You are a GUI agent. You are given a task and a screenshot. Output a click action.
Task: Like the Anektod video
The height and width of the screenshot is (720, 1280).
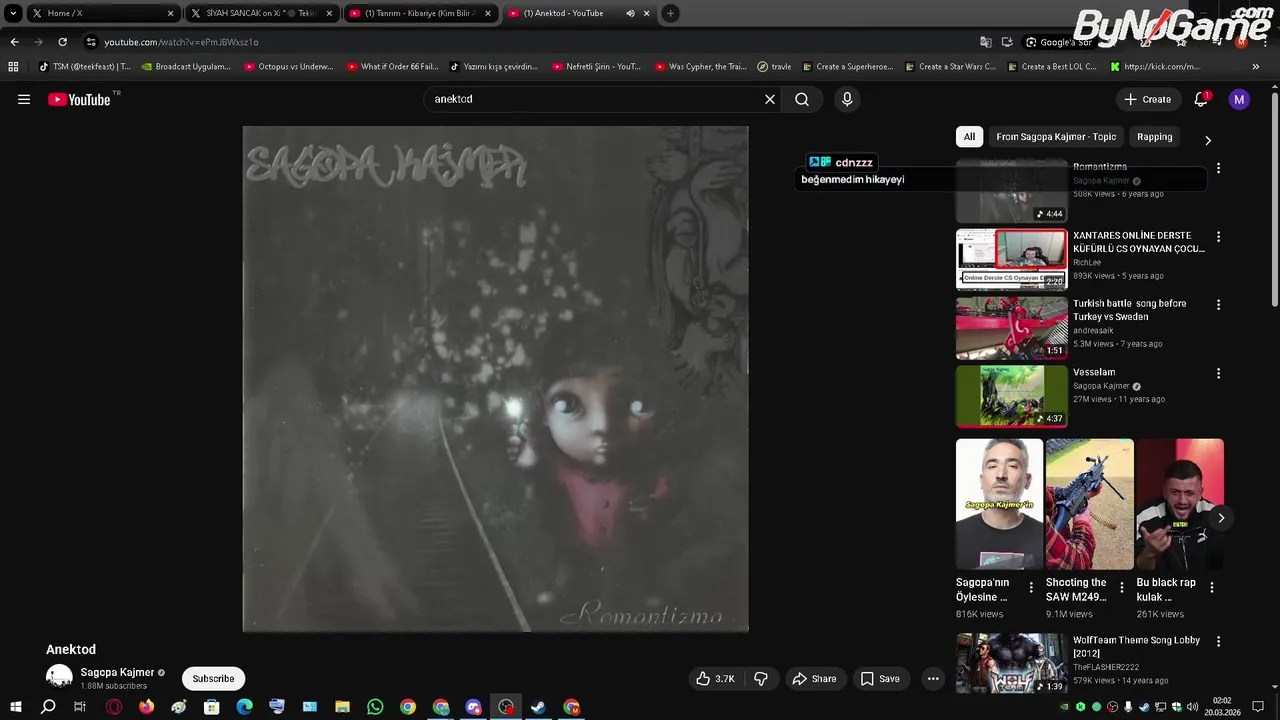(x=716, y=678)
